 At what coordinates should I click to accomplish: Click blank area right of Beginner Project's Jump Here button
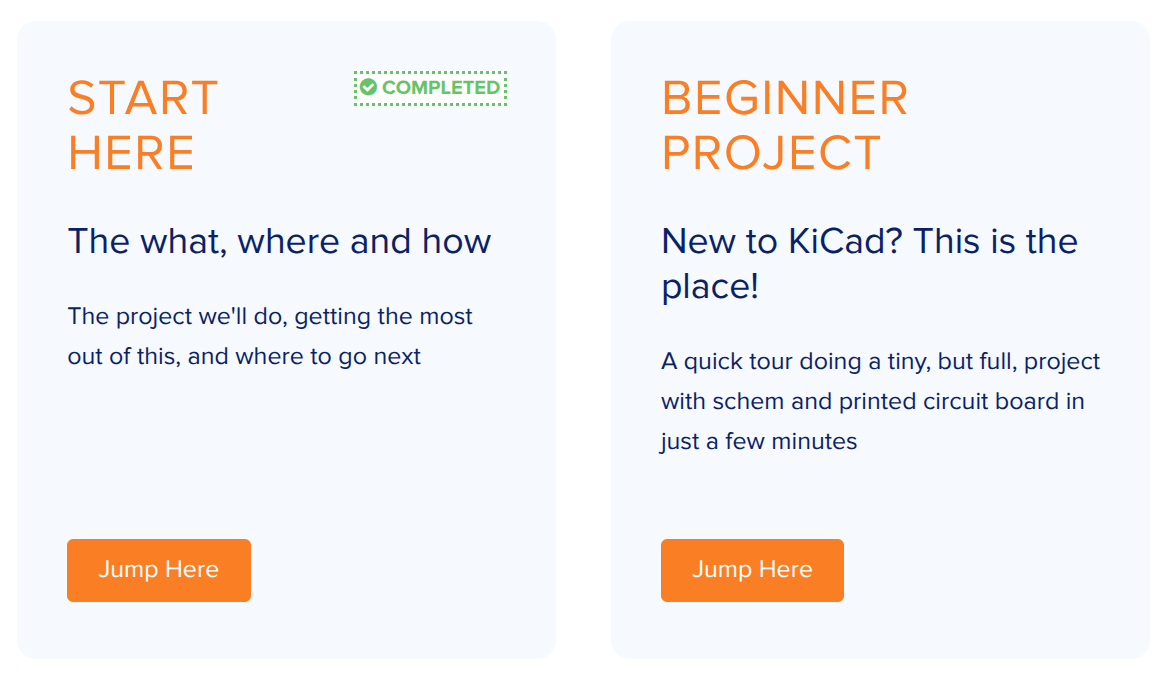coord(990,571)
